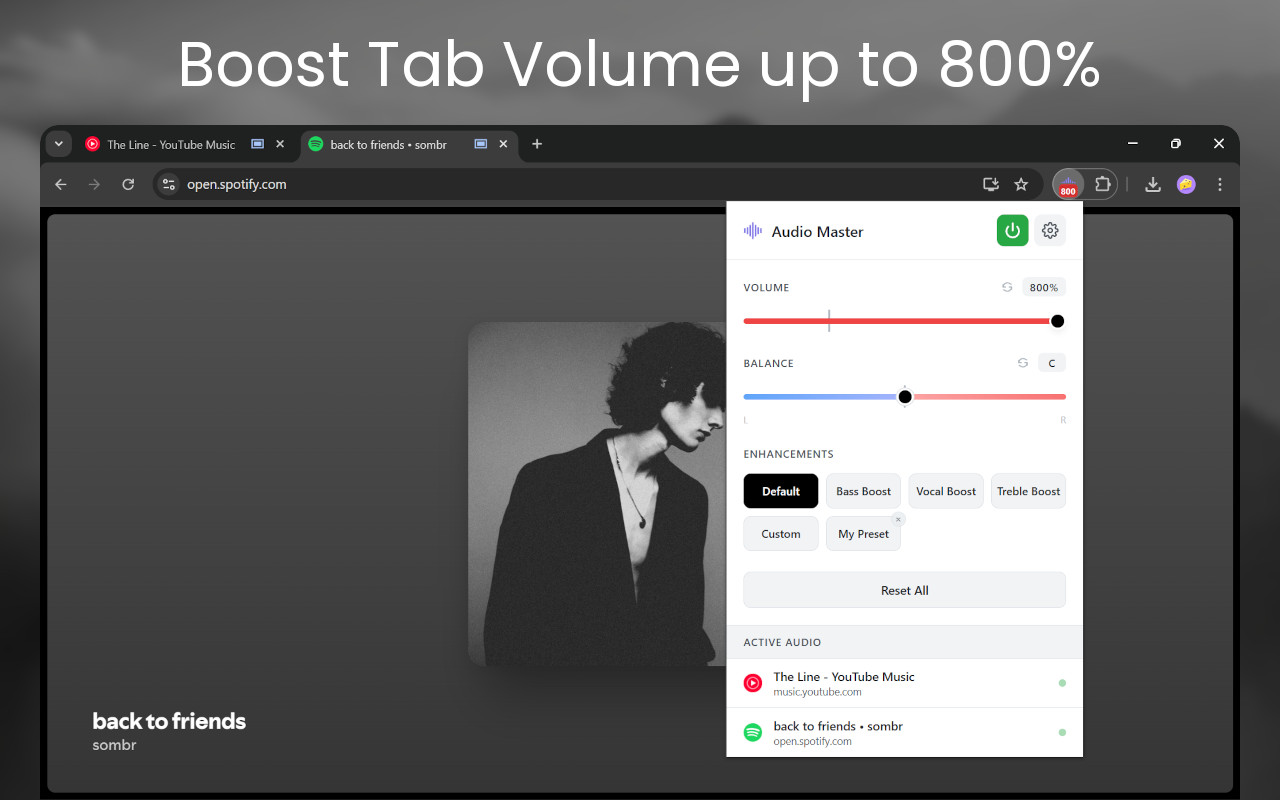Click the active dot beside back to friends Spotify
1280x800 pixels.
coord(1062,733)
